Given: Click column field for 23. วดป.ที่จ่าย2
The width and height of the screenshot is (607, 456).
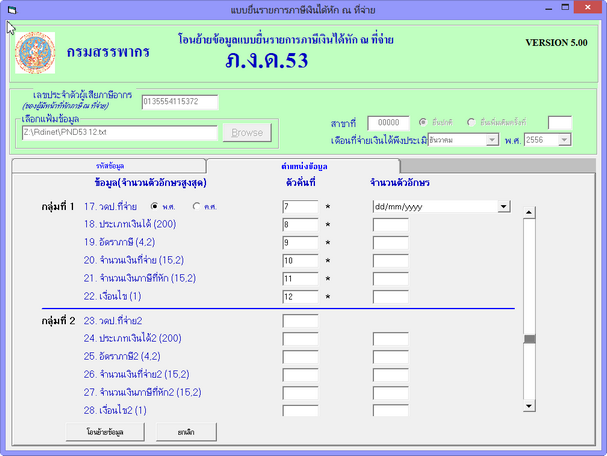Looking at the screenshot, I should 300,321.
